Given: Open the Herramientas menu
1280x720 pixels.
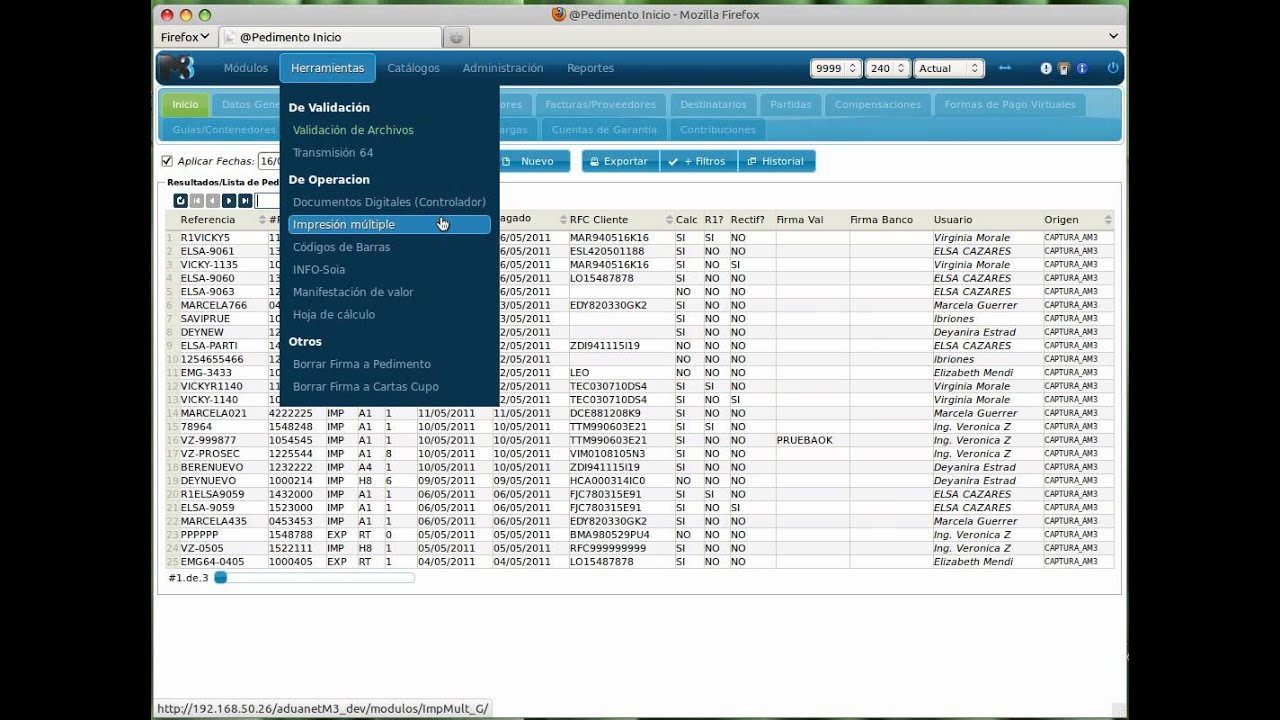Looking at the screenshot, I should point(328,68).
